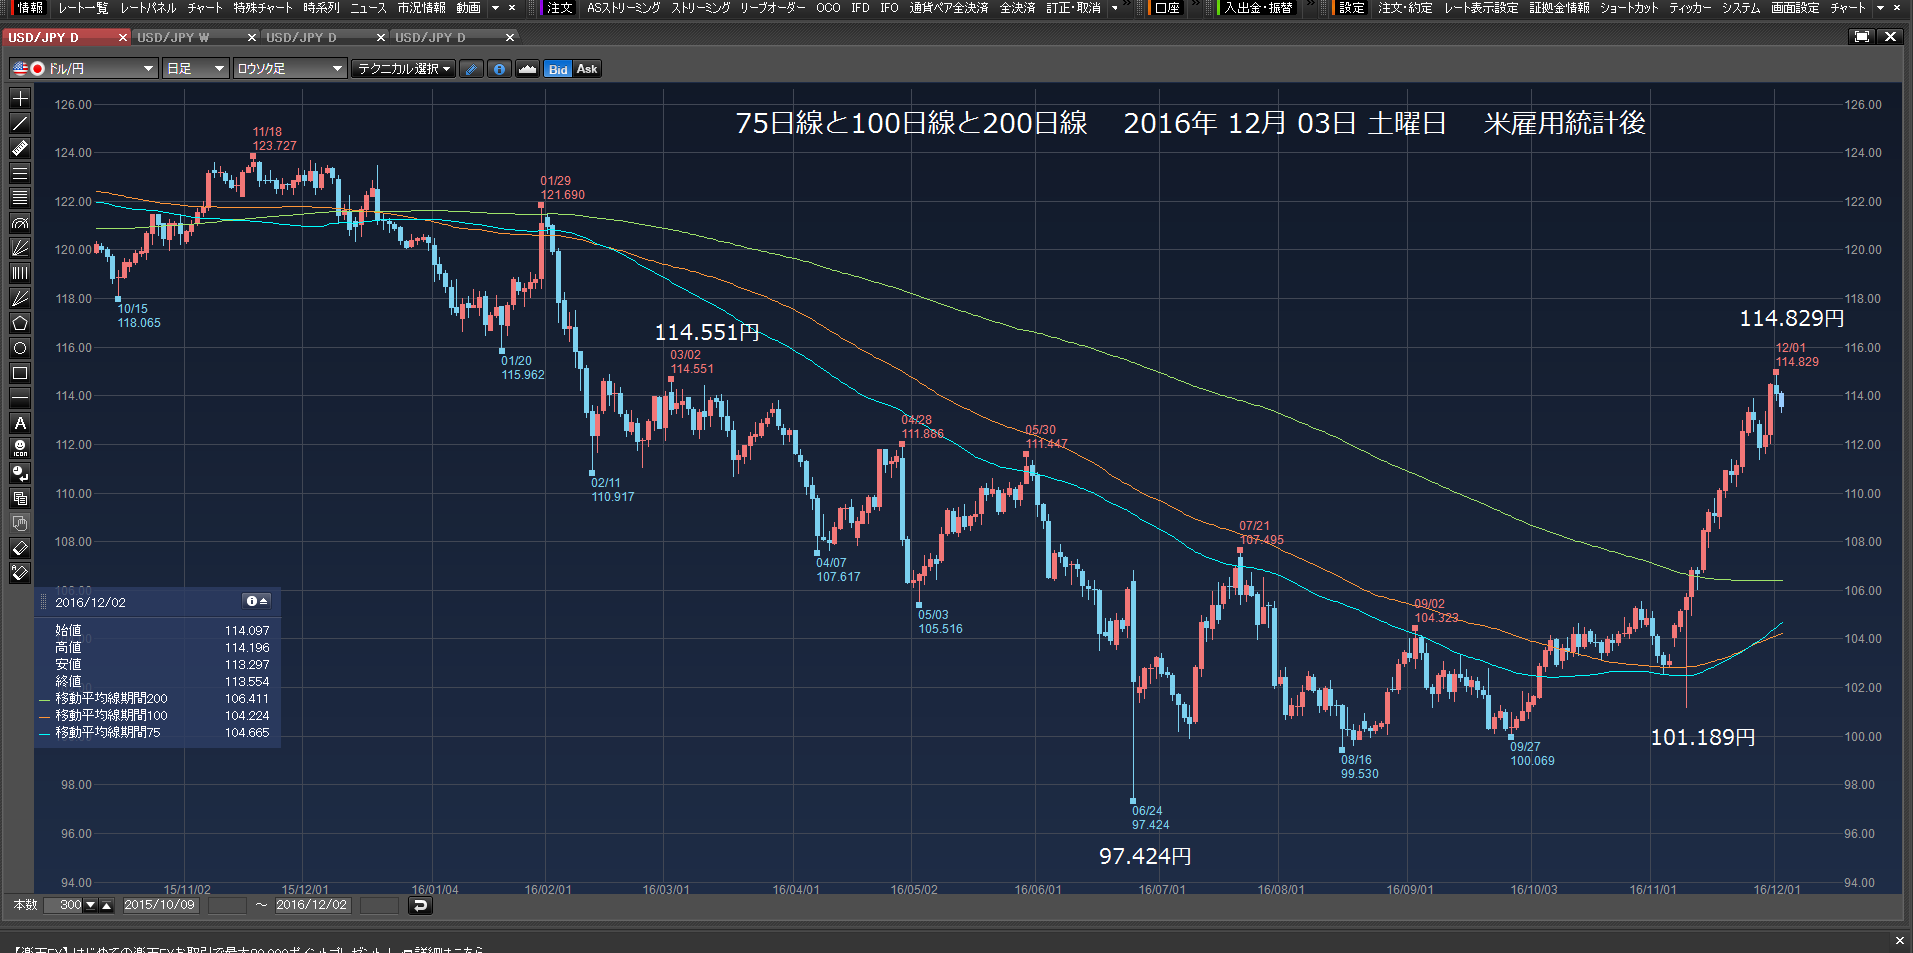This screenshot has height=953, width=1913.
Task: Click the bar count field showing 300
Action: 64,906
